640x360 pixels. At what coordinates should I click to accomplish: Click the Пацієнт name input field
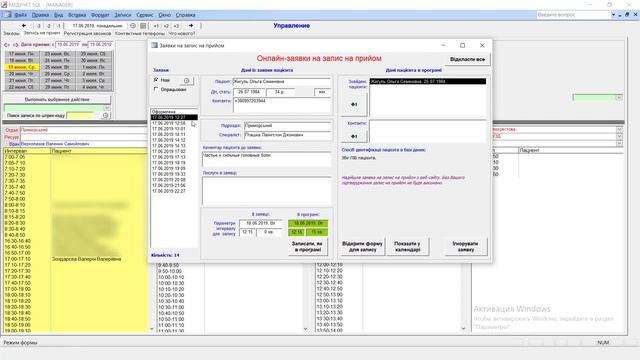[x=282, y=82]
